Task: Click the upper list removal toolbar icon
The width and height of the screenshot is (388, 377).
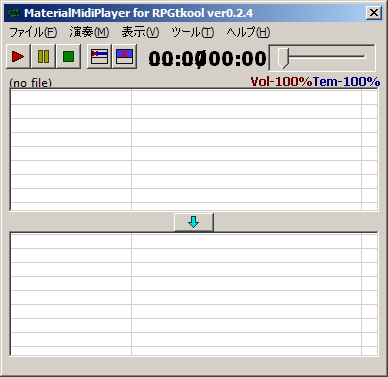Action: [x=99, y=56]
